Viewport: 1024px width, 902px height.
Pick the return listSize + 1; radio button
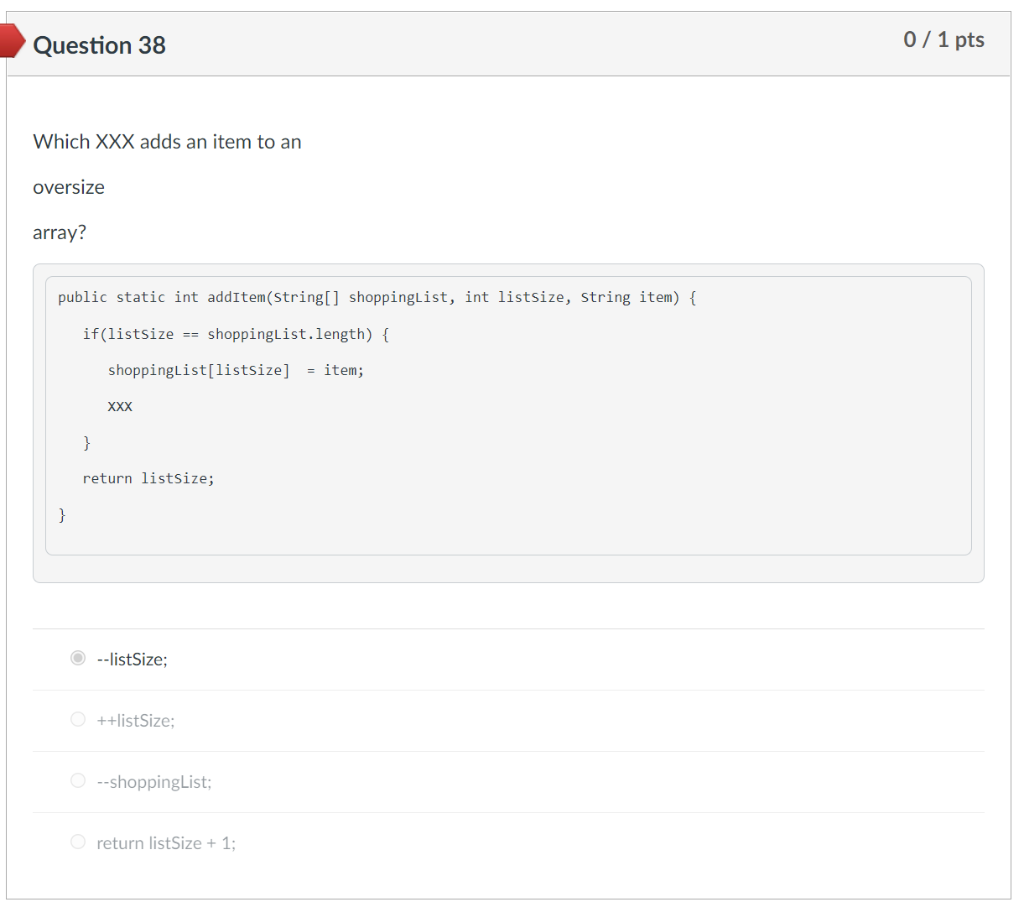click(x=78, y=842)
